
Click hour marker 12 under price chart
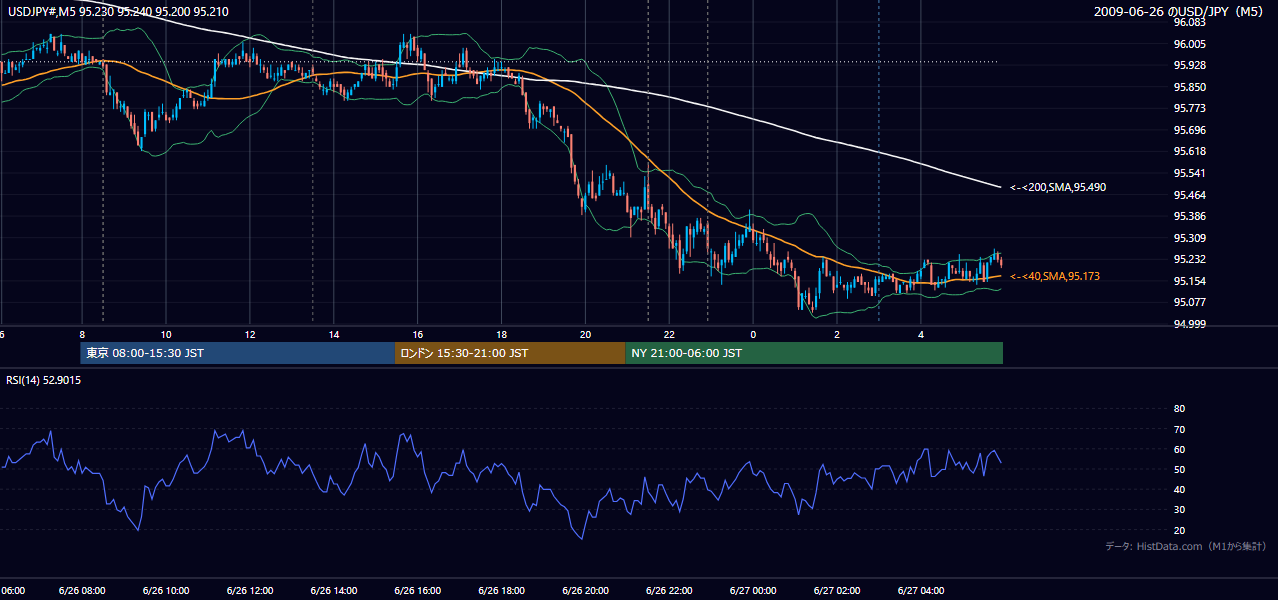[249, 334]
